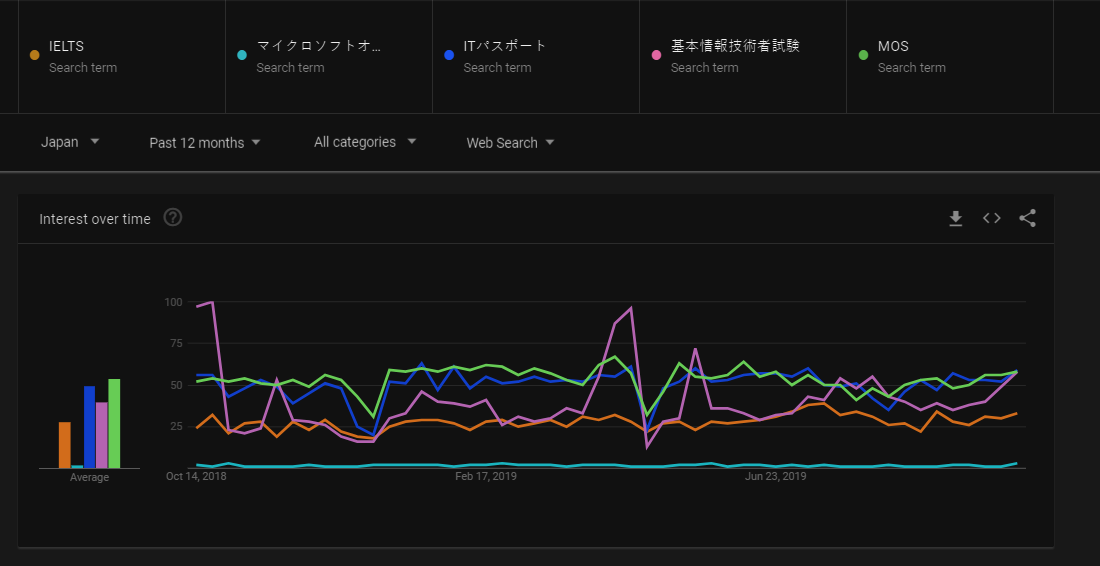Open the Japan region dropdown
The image size is (1100, 566).
pos(70,142)
